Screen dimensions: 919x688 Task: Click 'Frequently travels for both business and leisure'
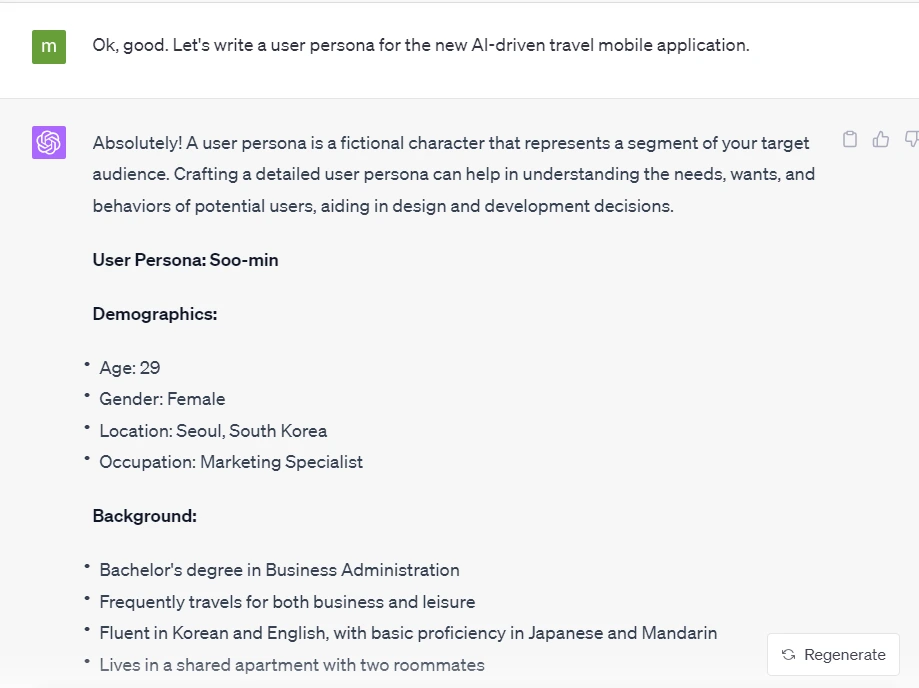287,602
